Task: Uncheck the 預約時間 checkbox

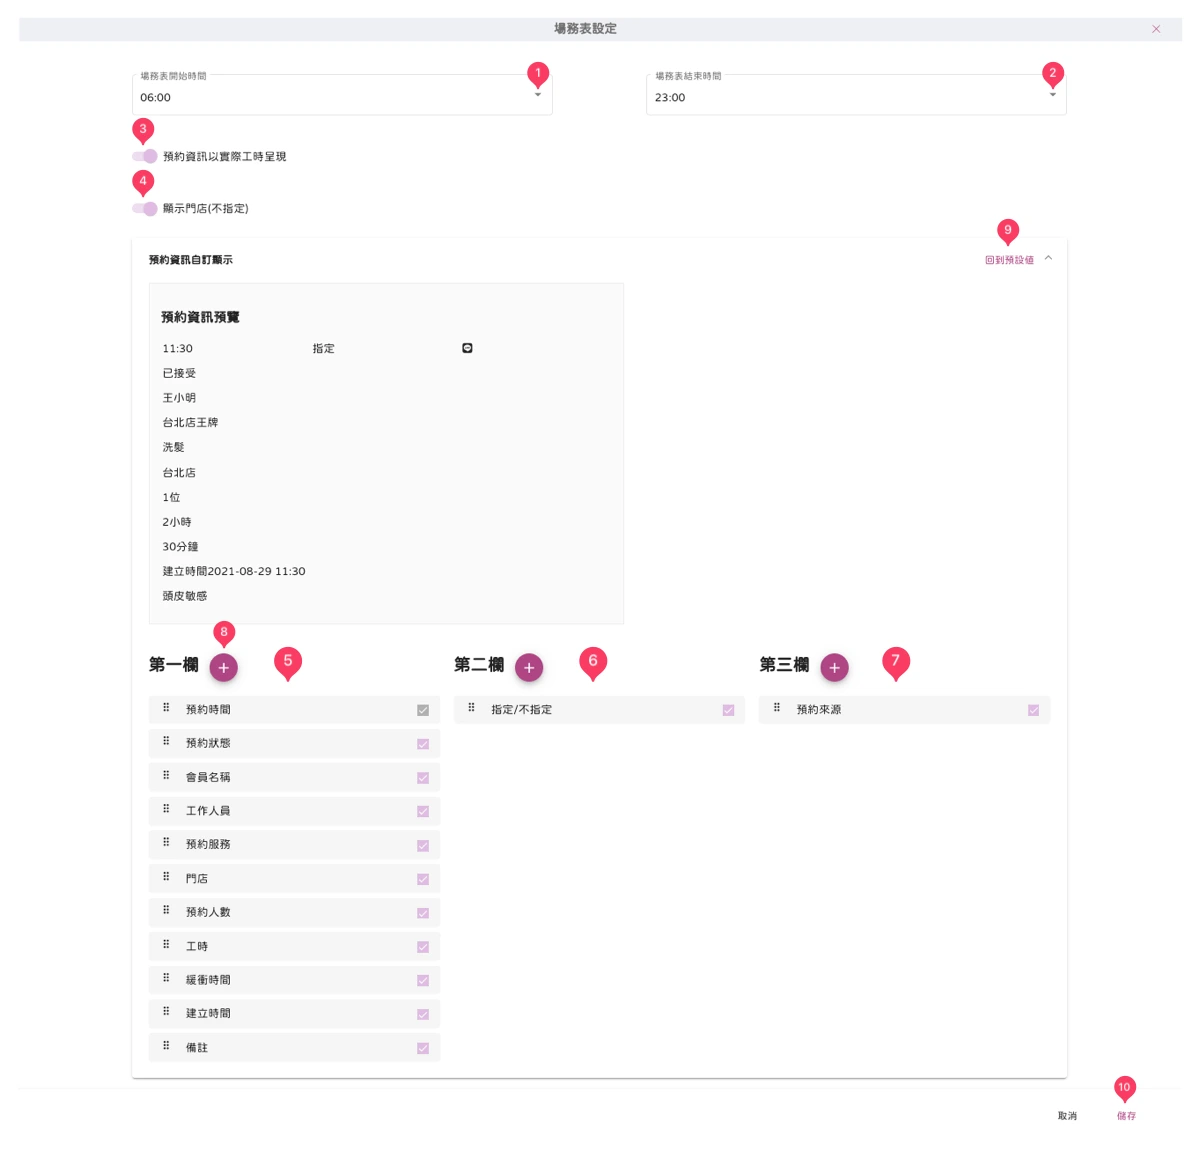Action: tap(423, 710)
